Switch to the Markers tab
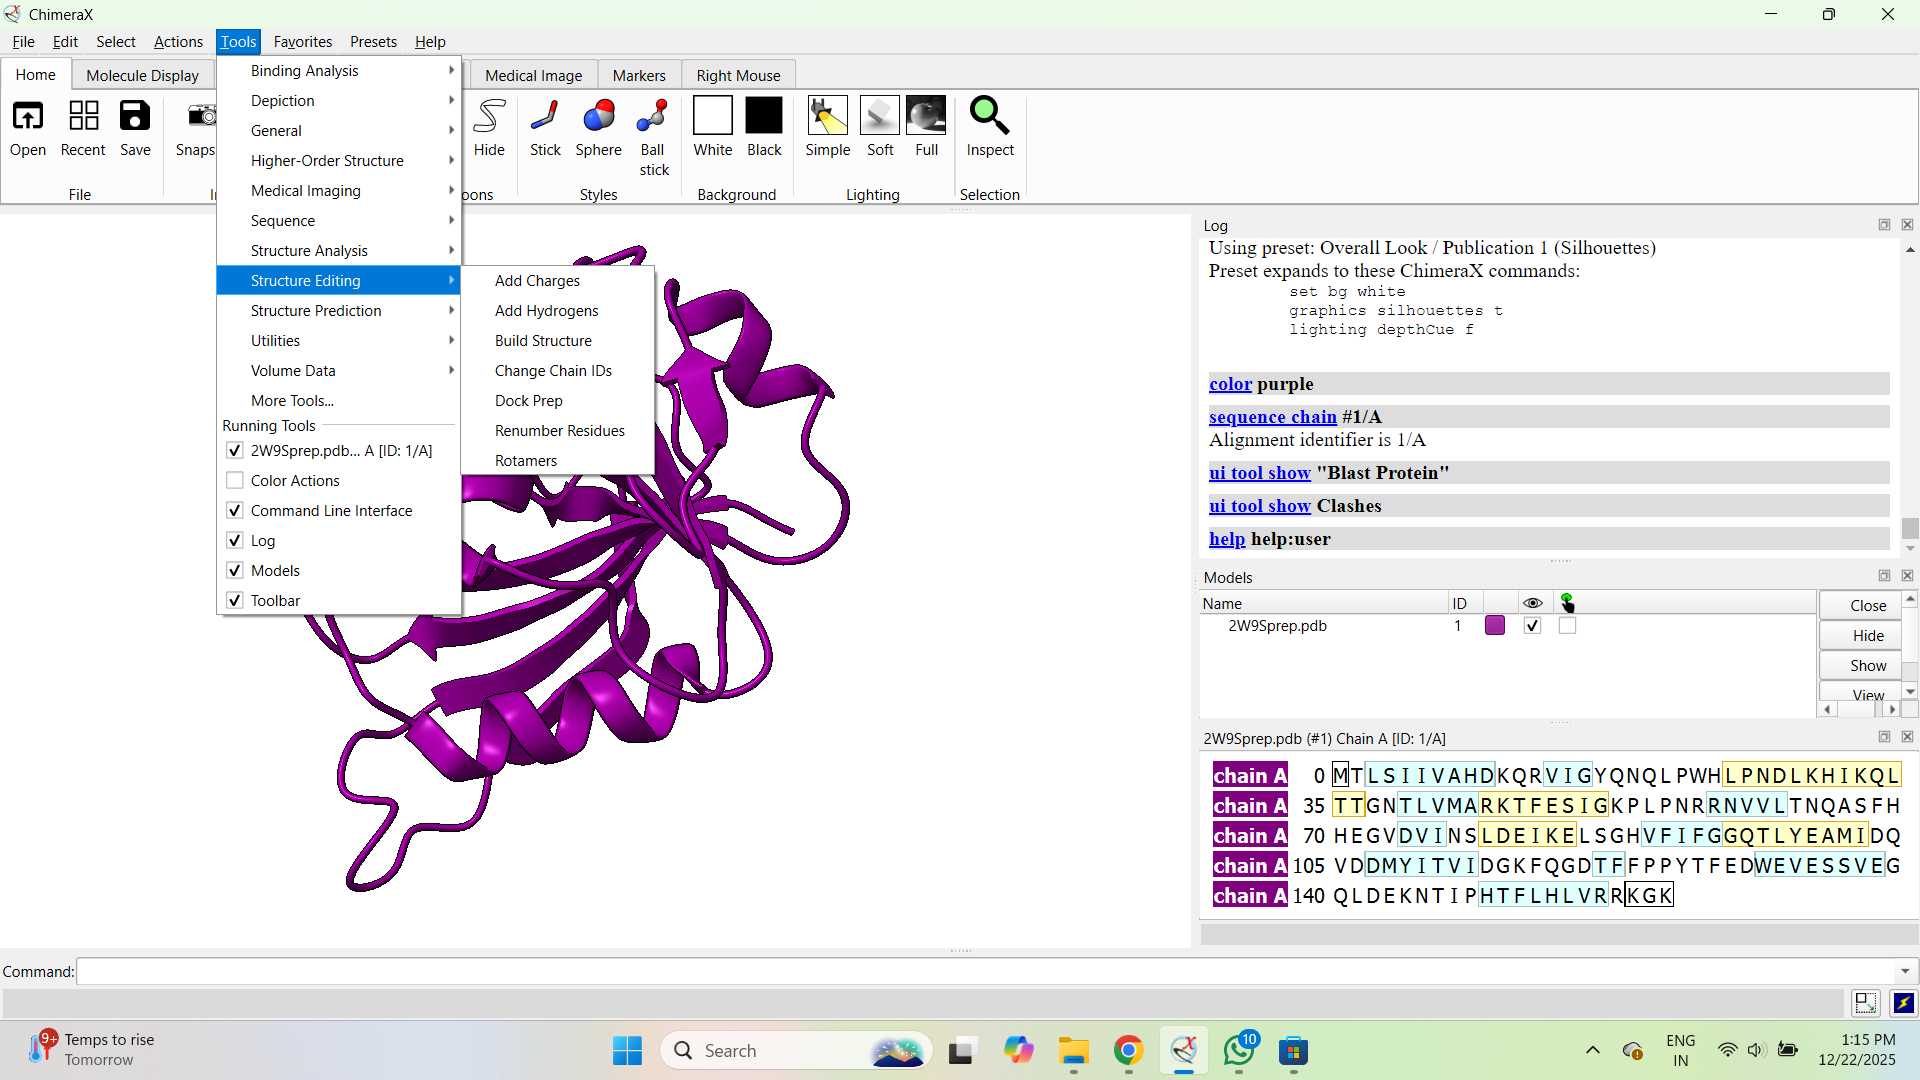 click(638, 76)
